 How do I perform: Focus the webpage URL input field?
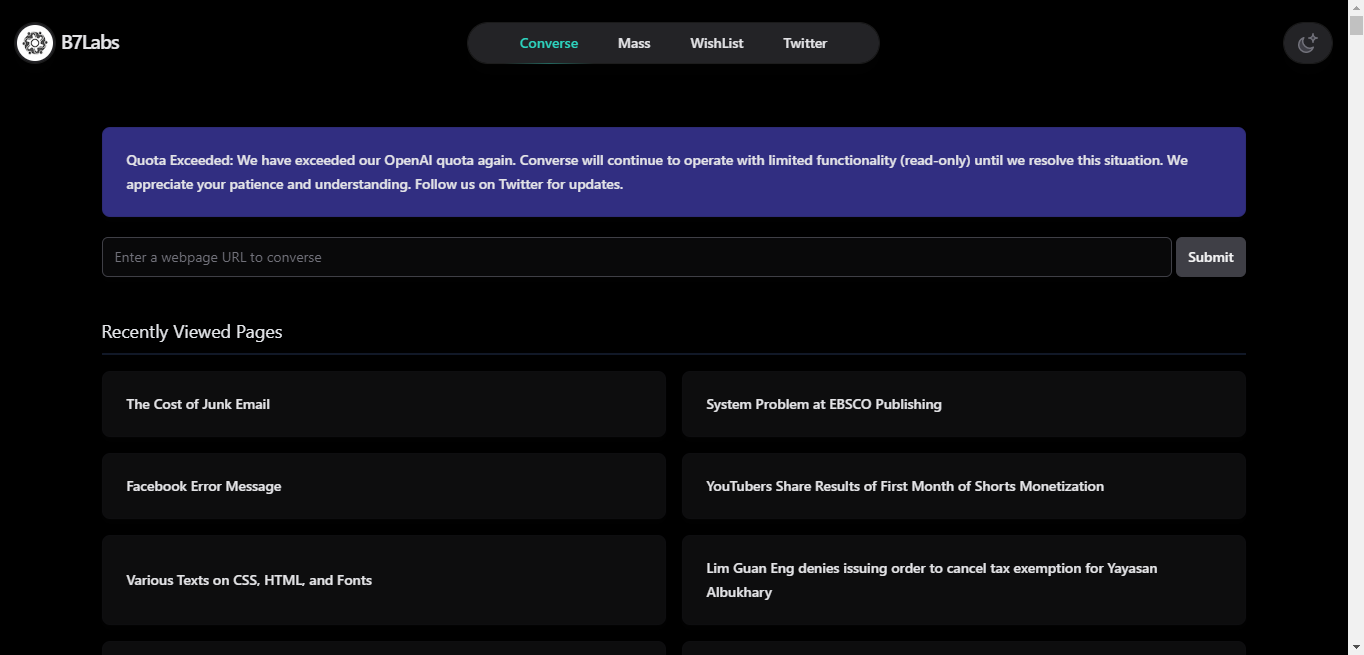coord(637,257)
